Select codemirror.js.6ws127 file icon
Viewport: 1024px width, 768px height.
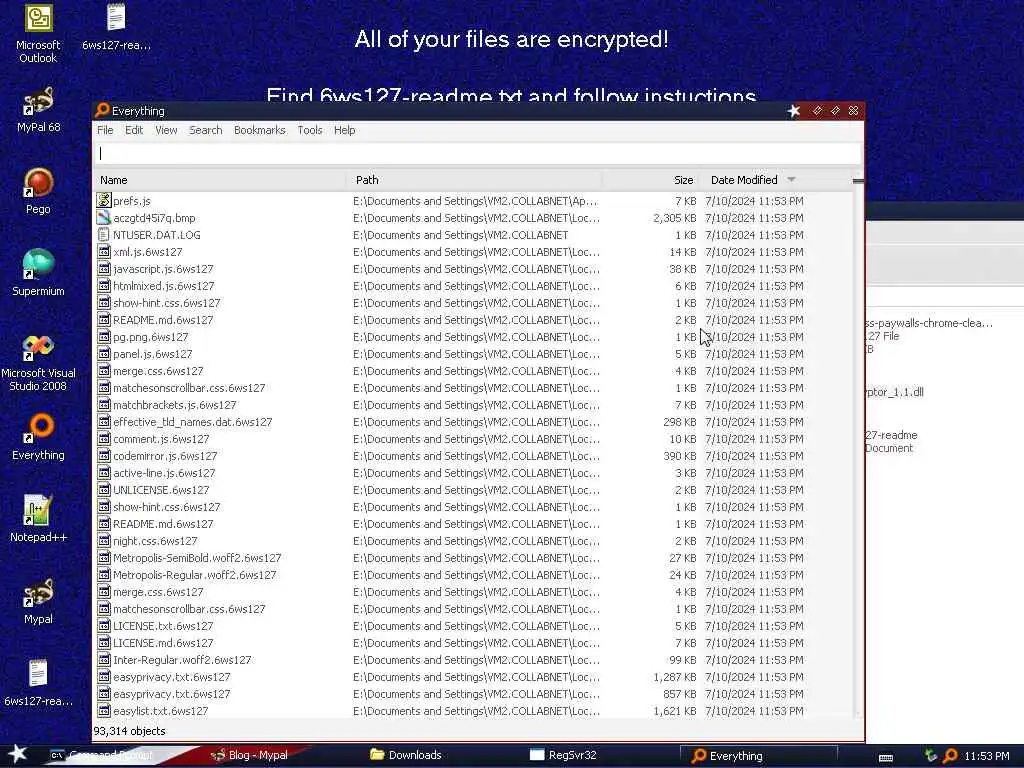pos(103,456)
